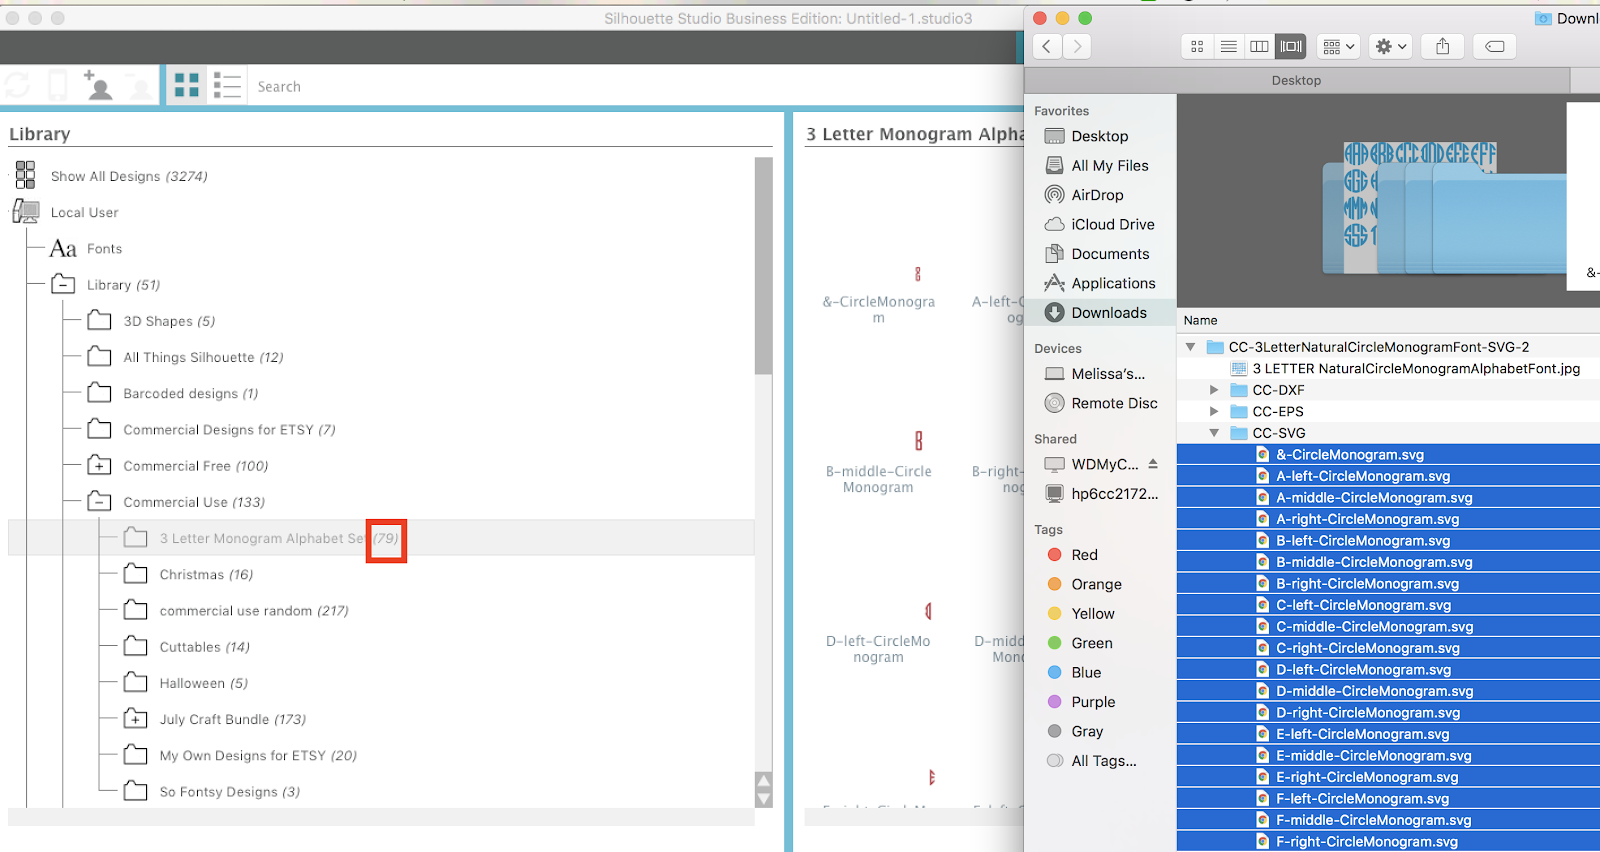This screenshot has width=1600, height=852.
Task: Click the add user icon in Silhouette toolbar
Action: pos(98,86)
